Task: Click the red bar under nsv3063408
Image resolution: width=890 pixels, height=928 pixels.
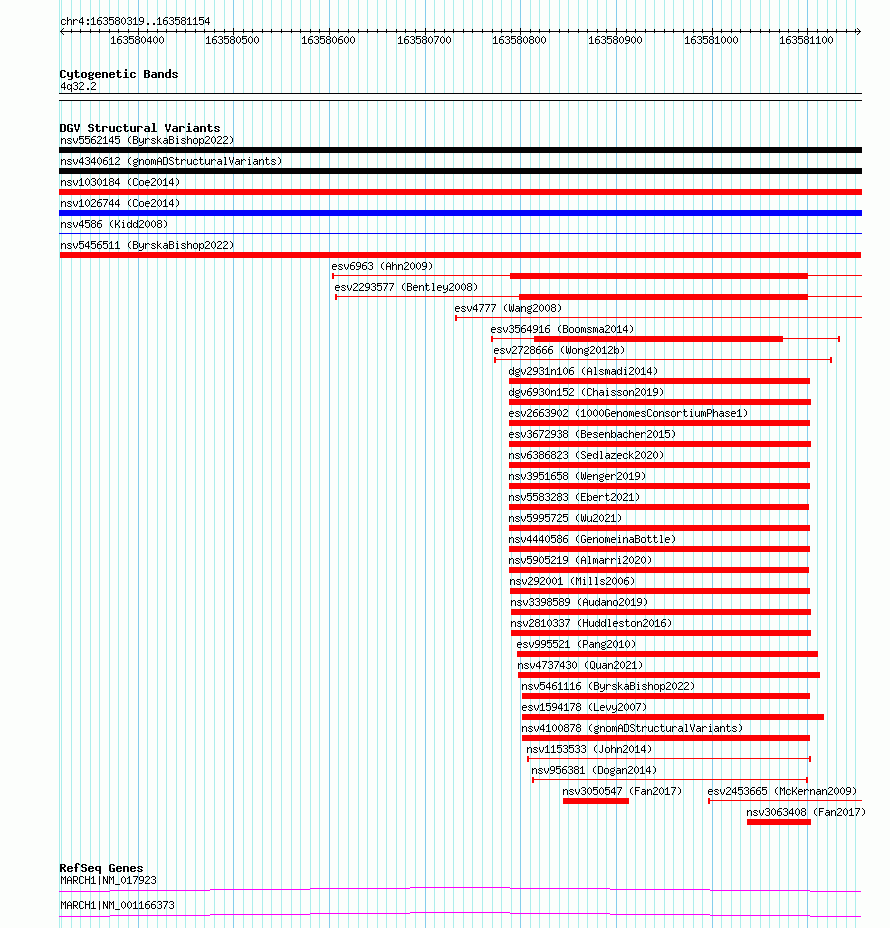Action: tap(779, 822)
